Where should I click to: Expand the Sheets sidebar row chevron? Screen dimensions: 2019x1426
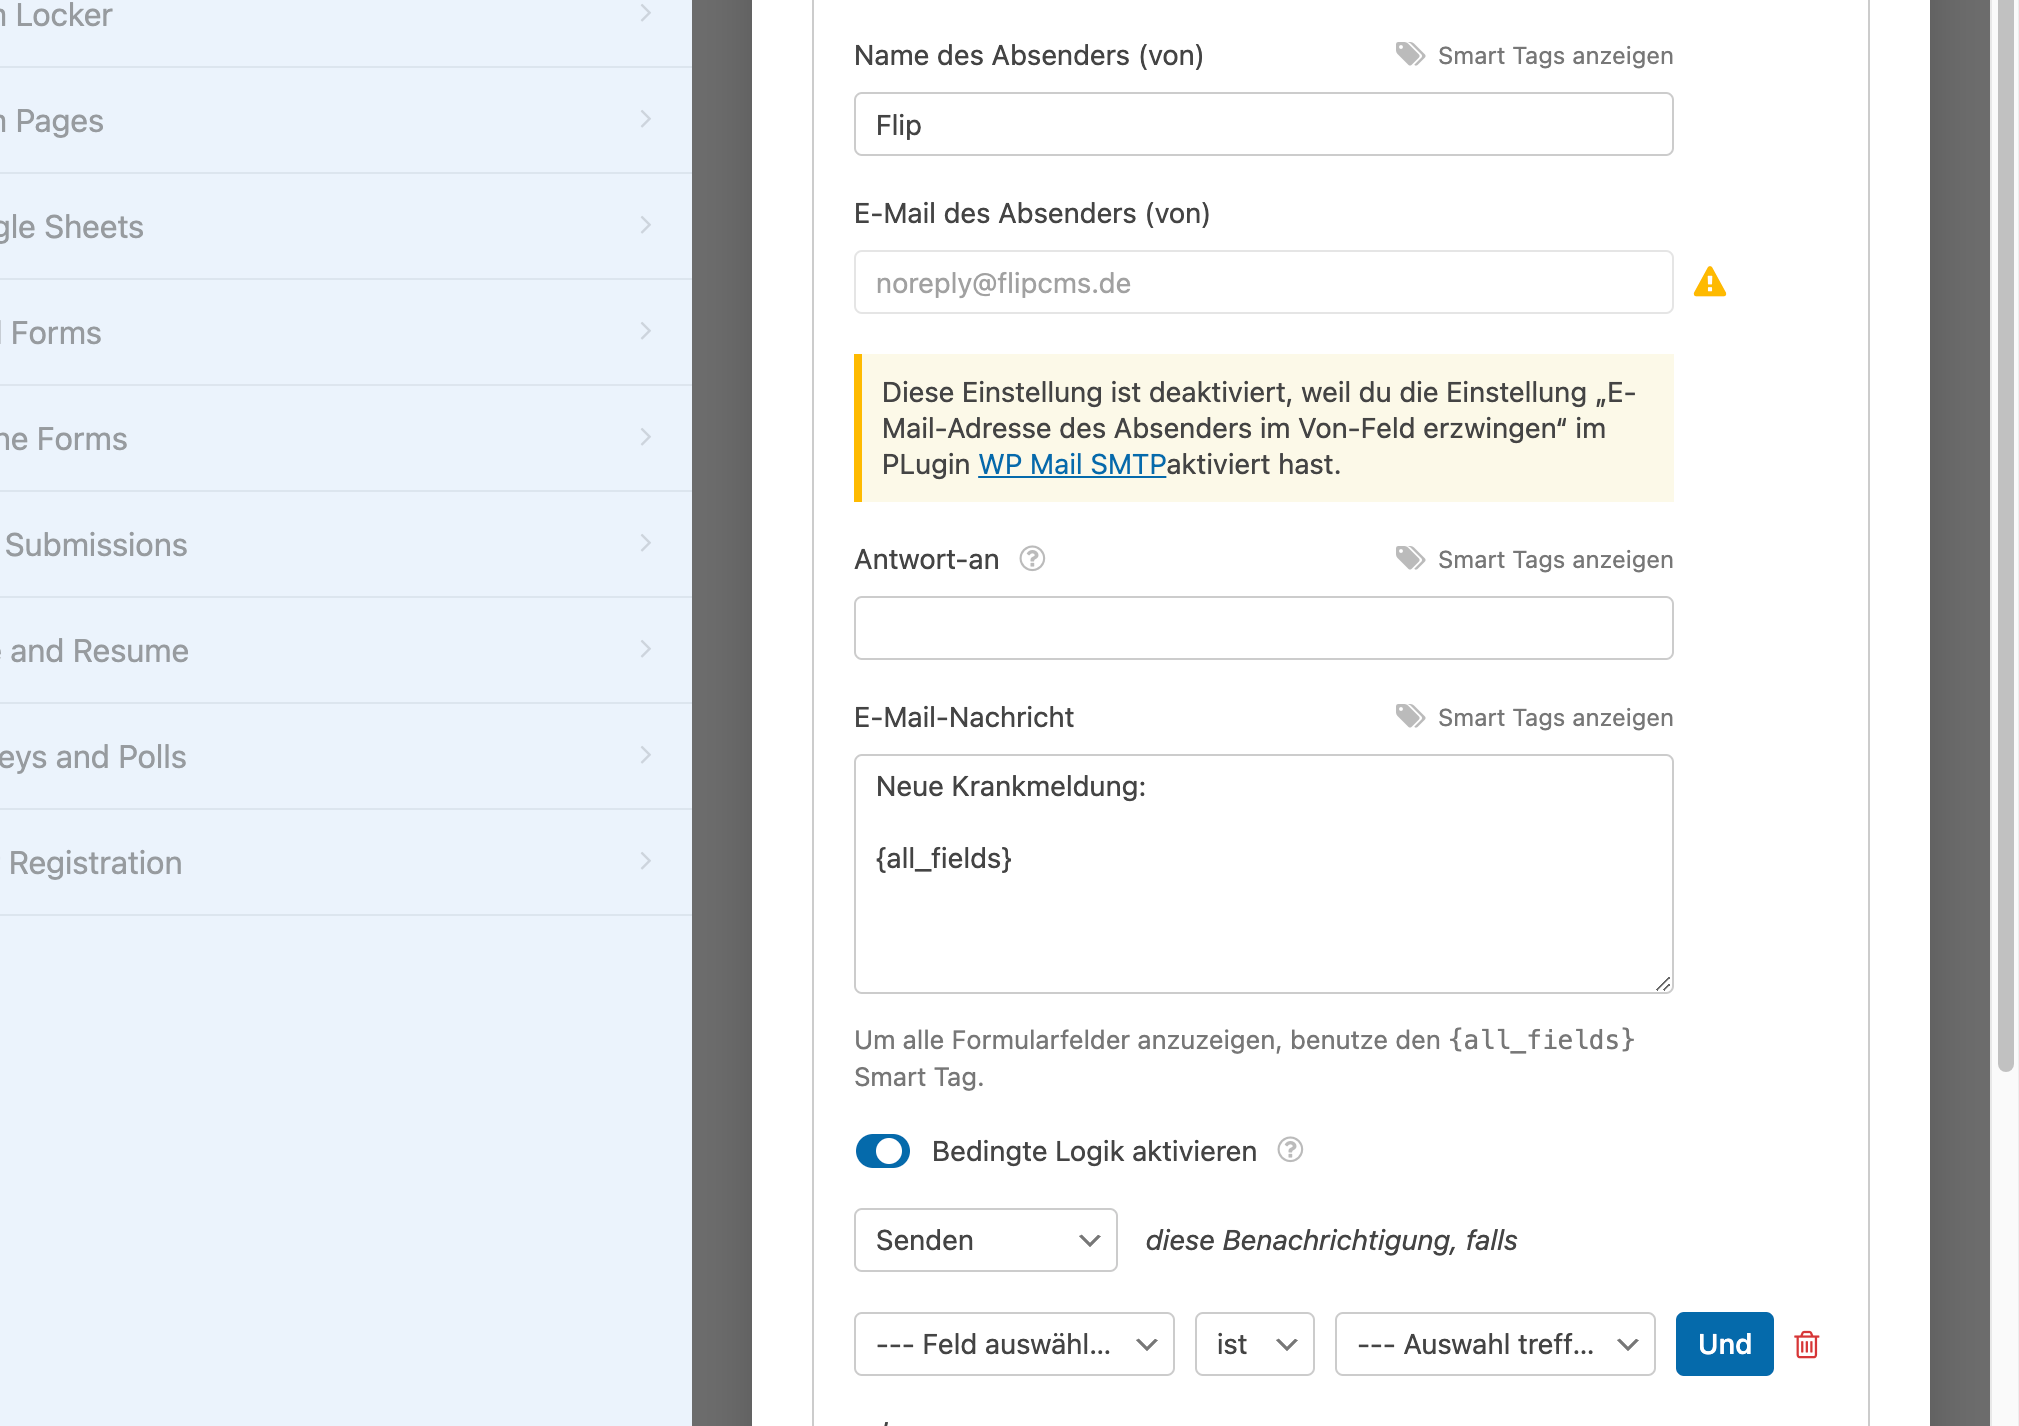(x=645, y=225)
